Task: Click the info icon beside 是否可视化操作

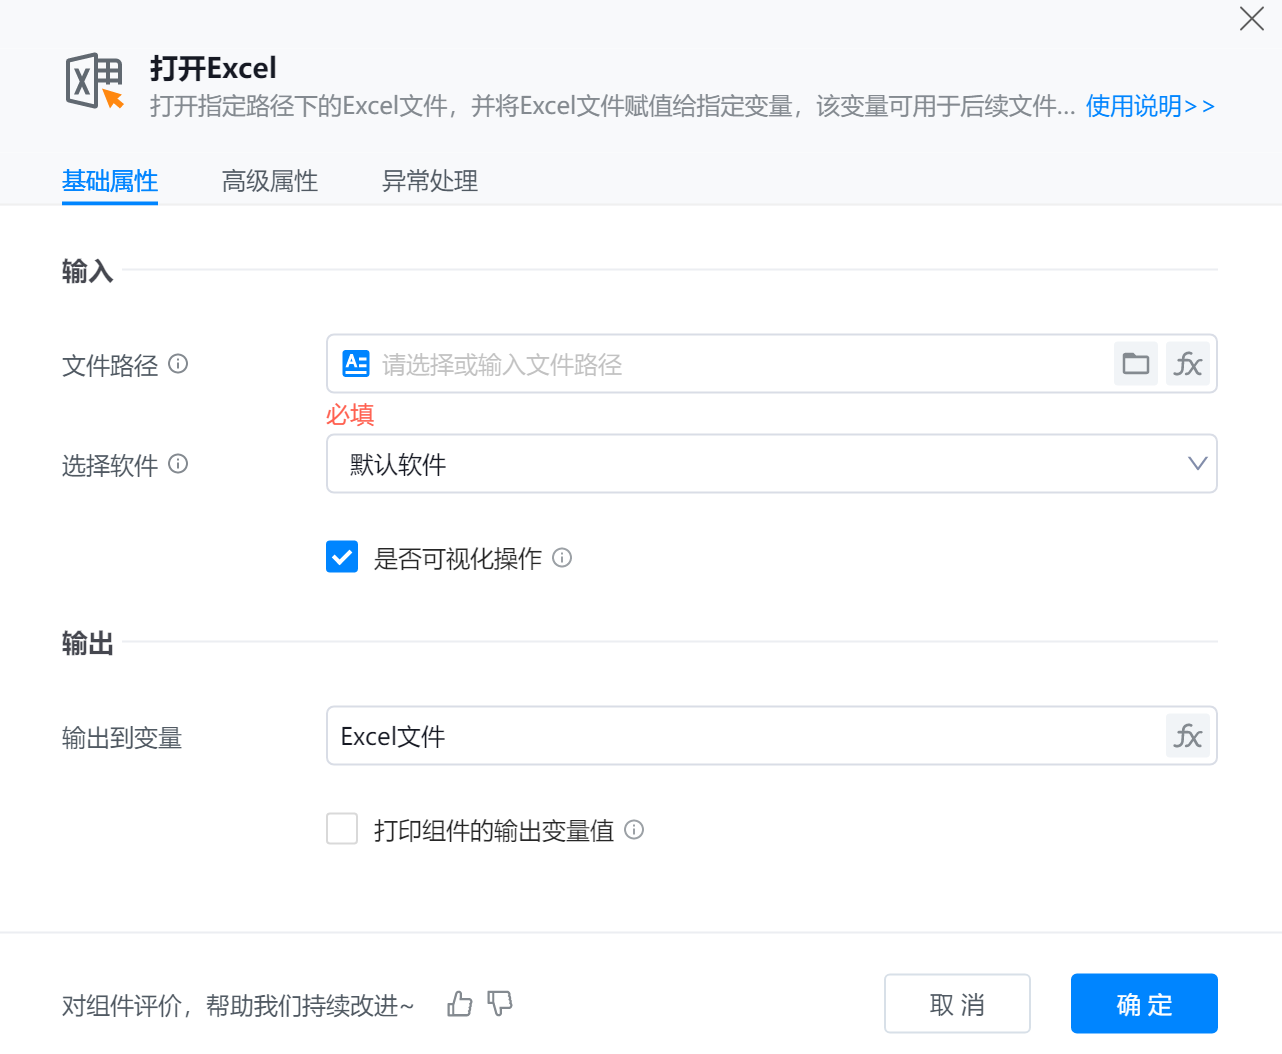Action: (x=562, y=558)
